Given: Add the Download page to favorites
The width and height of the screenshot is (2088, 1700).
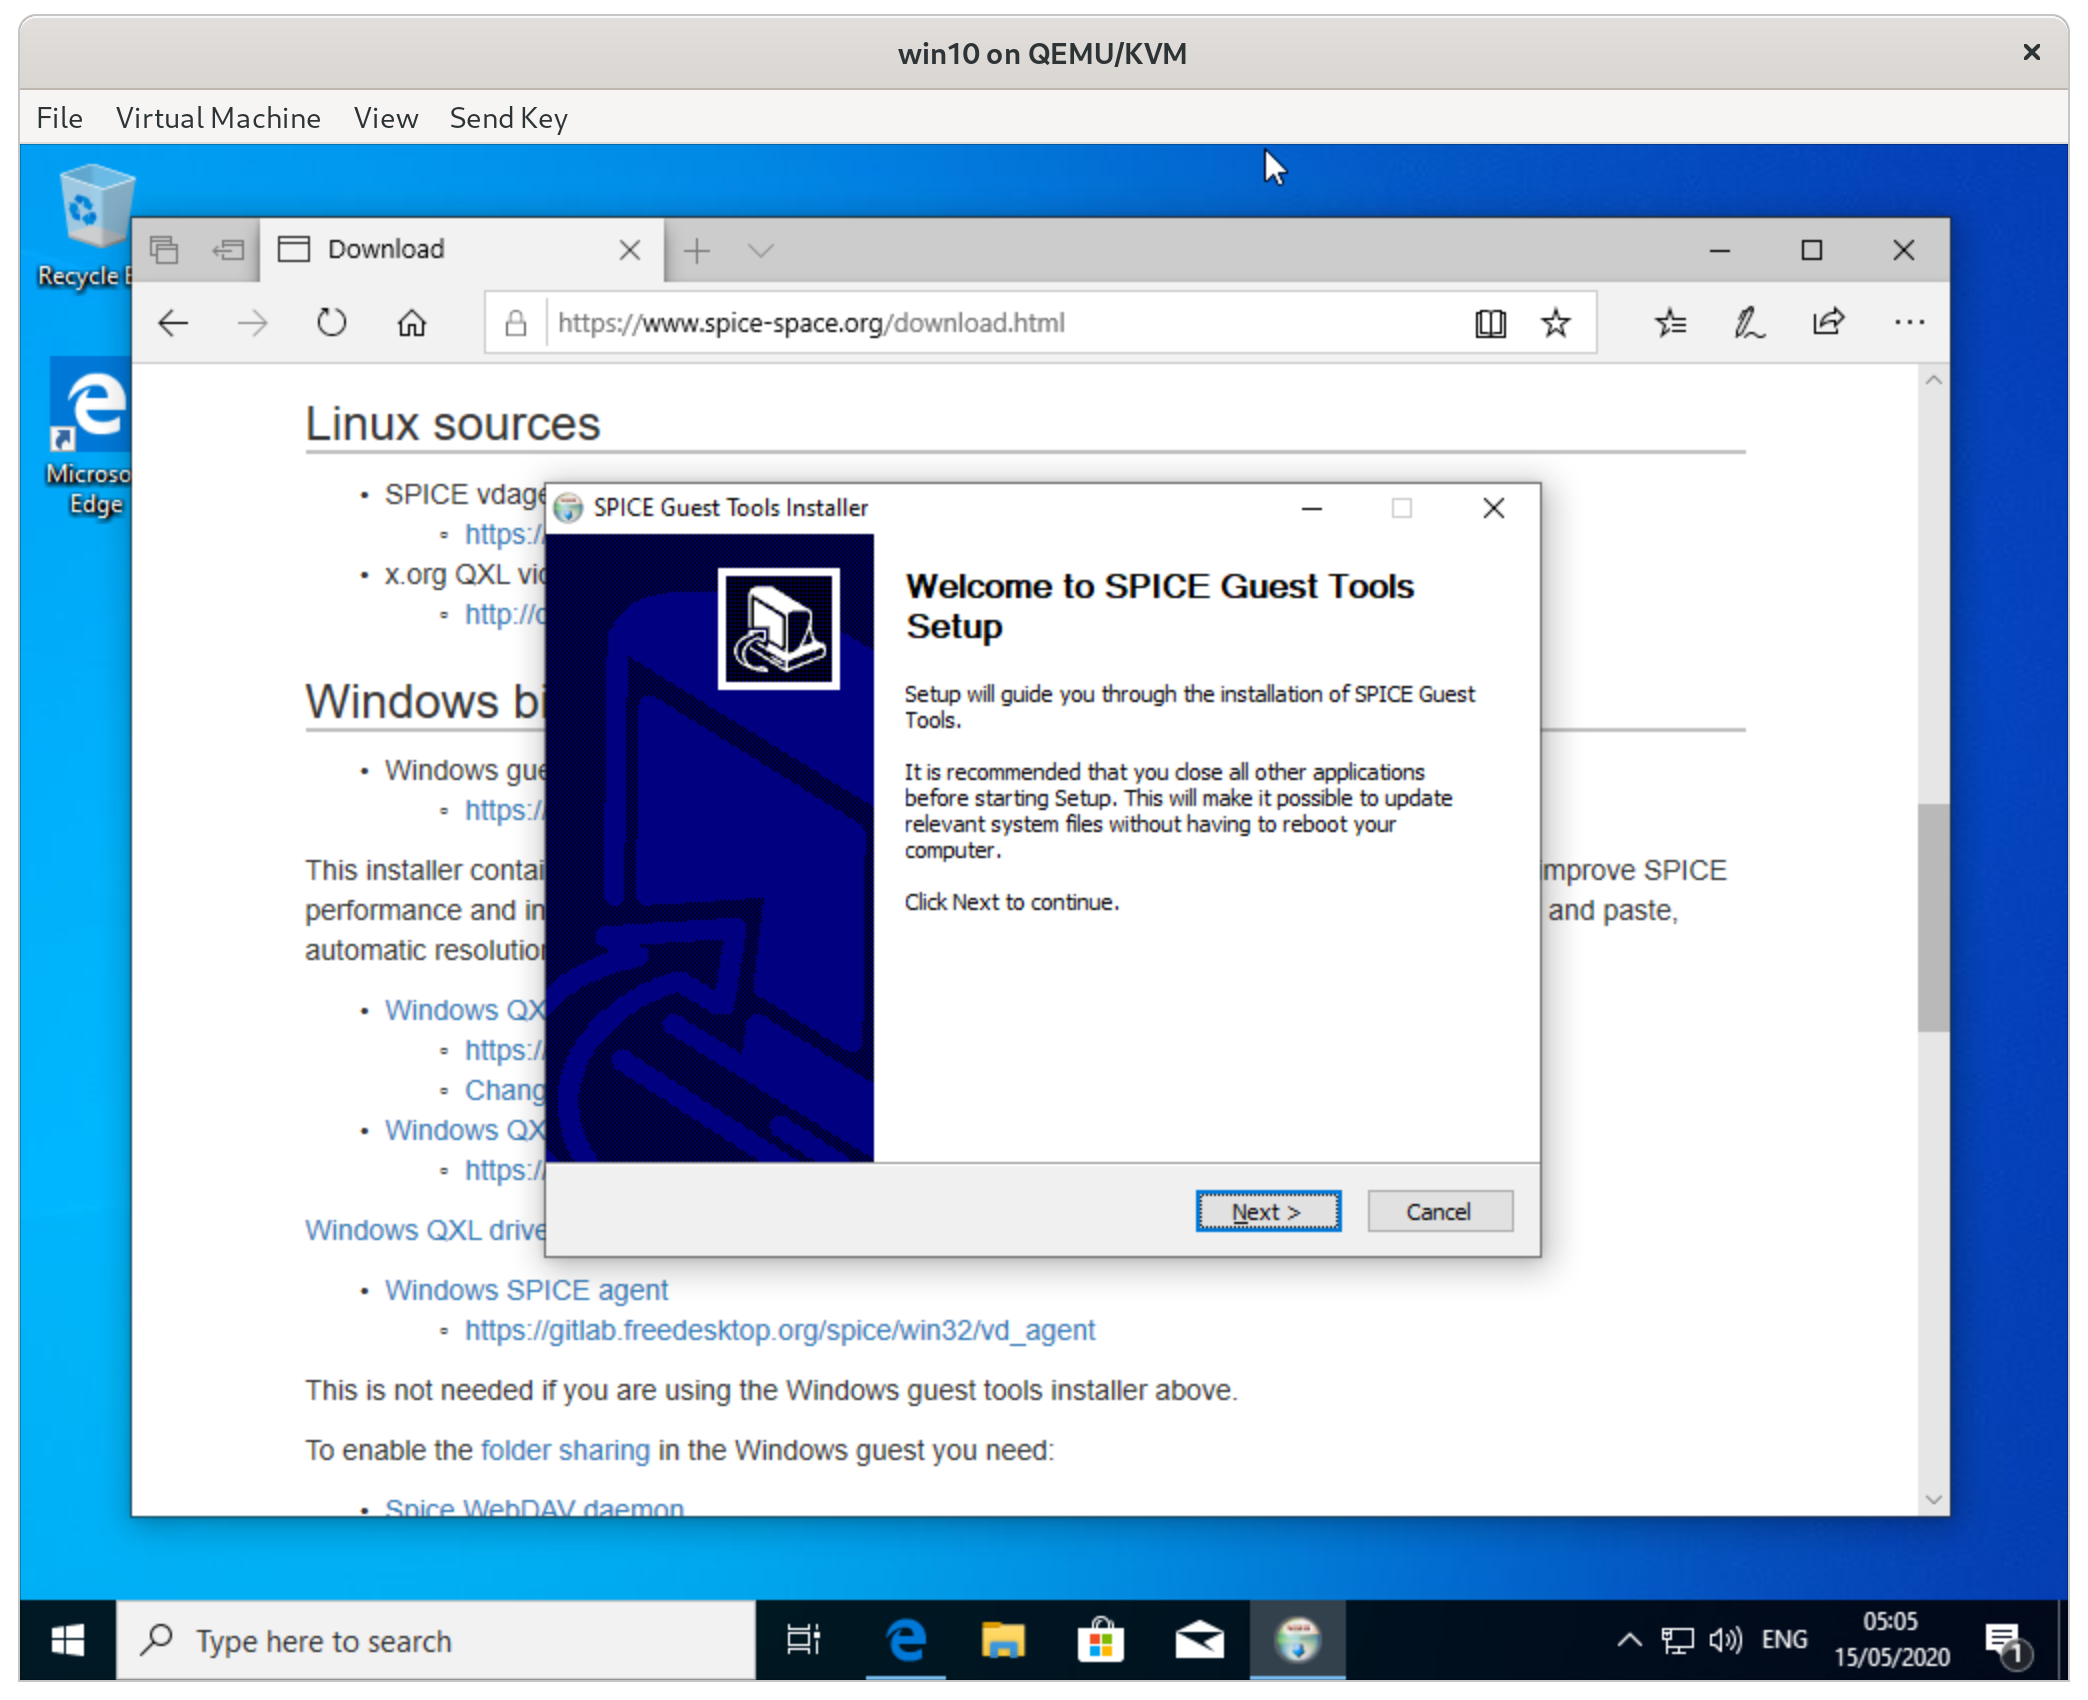Looking at the screenshot, I should coord(1554,322).
